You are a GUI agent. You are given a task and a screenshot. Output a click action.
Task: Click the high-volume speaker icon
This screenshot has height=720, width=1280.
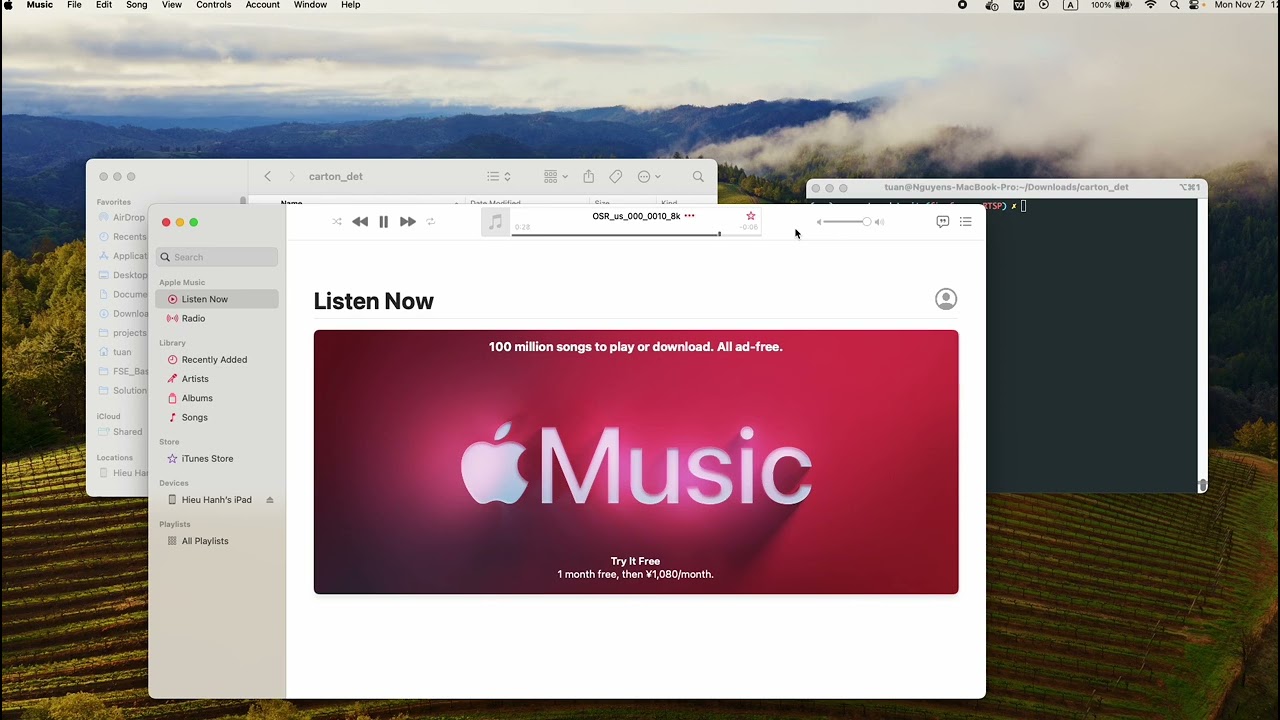pos(879,222)
